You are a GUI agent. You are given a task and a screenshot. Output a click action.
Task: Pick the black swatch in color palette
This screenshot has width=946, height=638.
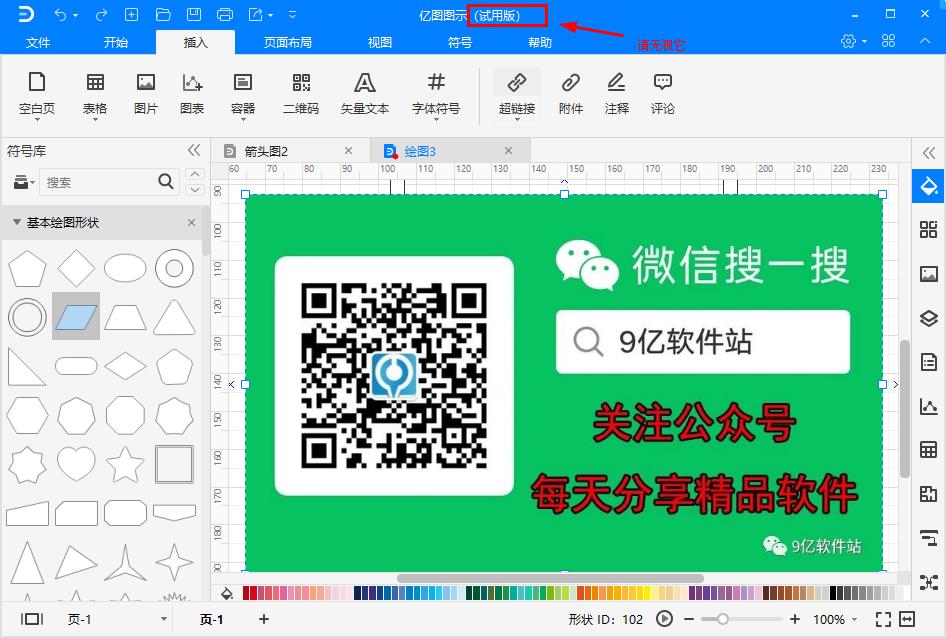tap(833, 593)
